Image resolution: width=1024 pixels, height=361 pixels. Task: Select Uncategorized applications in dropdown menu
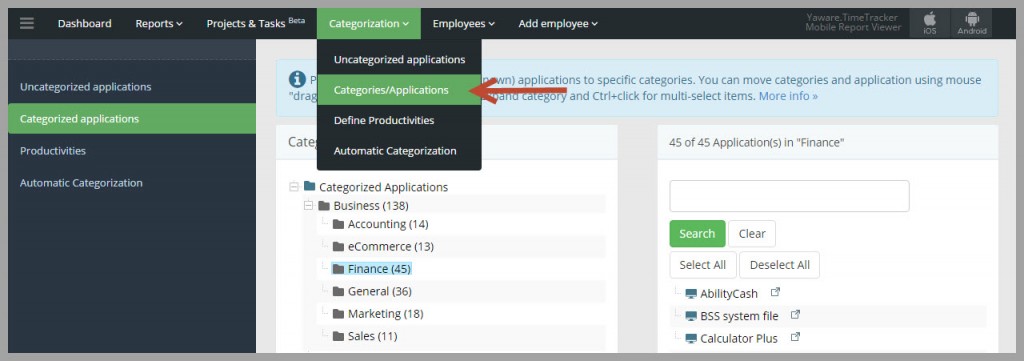coord(399,59)
